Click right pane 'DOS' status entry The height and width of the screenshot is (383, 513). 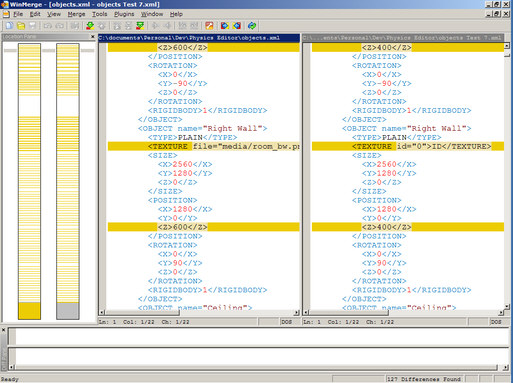tap(496, 322)
